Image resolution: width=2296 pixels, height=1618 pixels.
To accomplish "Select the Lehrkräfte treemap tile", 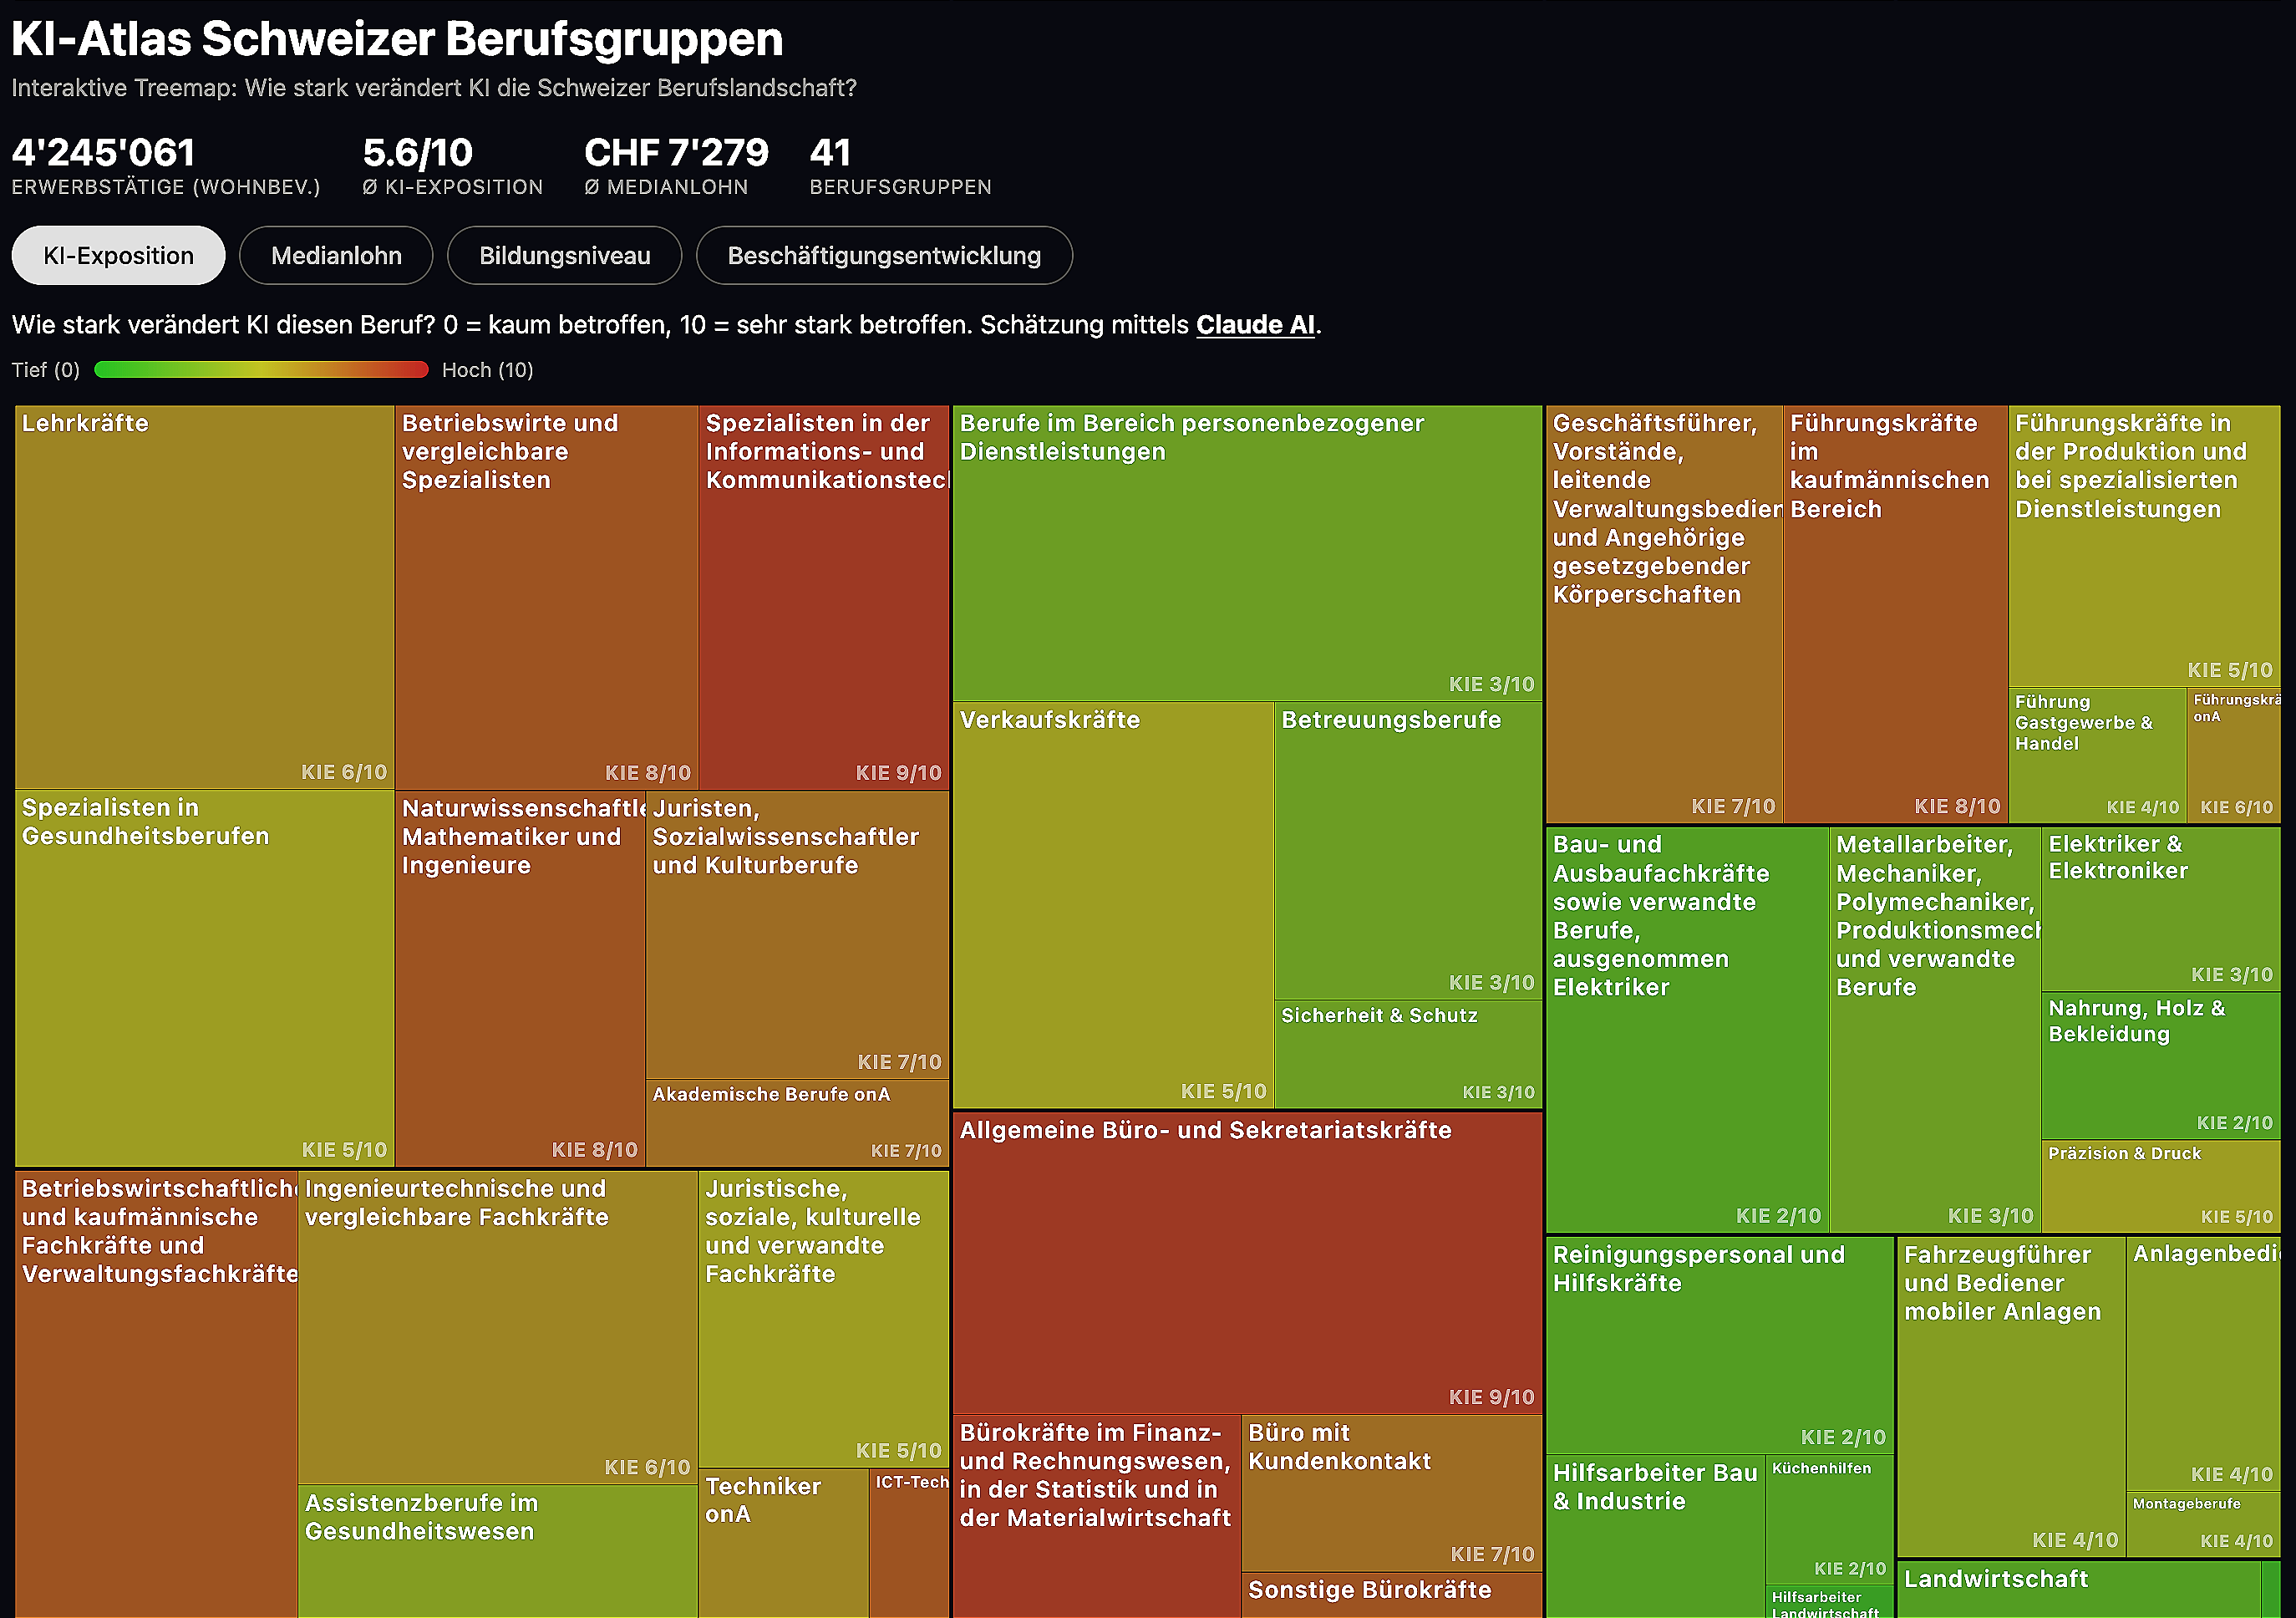I will 205,597.
